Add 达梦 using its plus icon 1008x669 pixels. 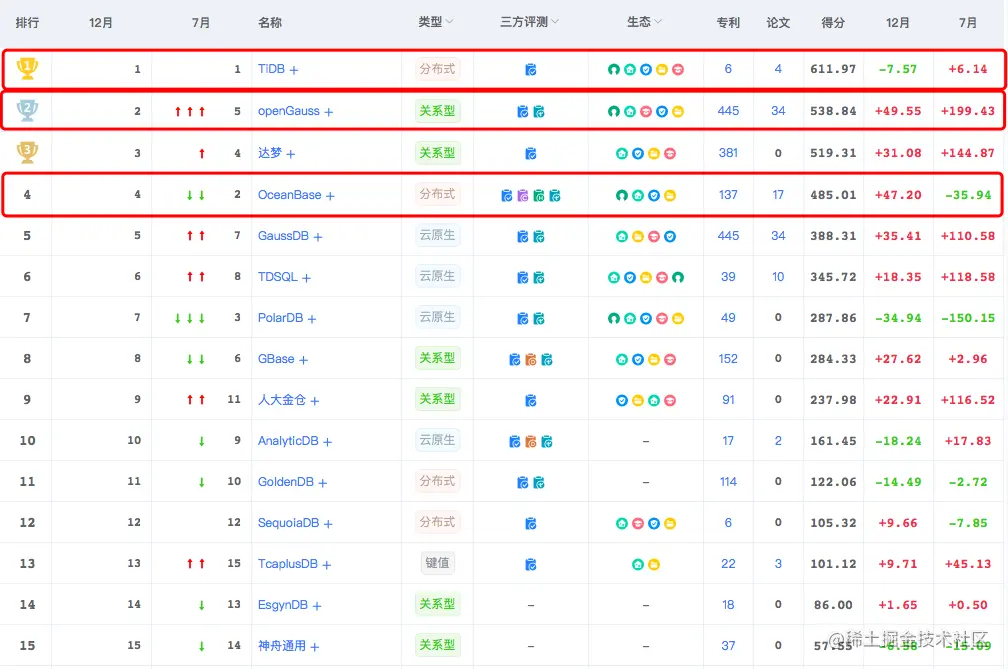(x=291, y=154)
